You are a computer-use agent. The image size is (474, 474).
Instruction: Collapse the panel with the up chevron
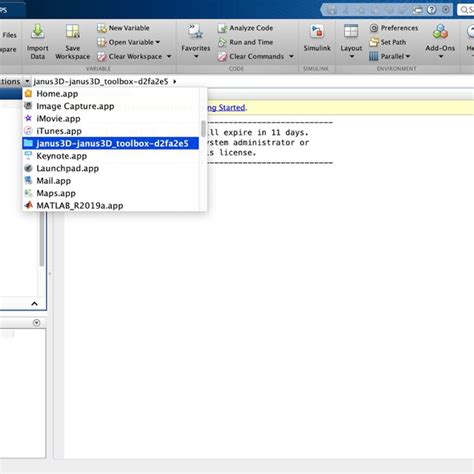(34, 304)
